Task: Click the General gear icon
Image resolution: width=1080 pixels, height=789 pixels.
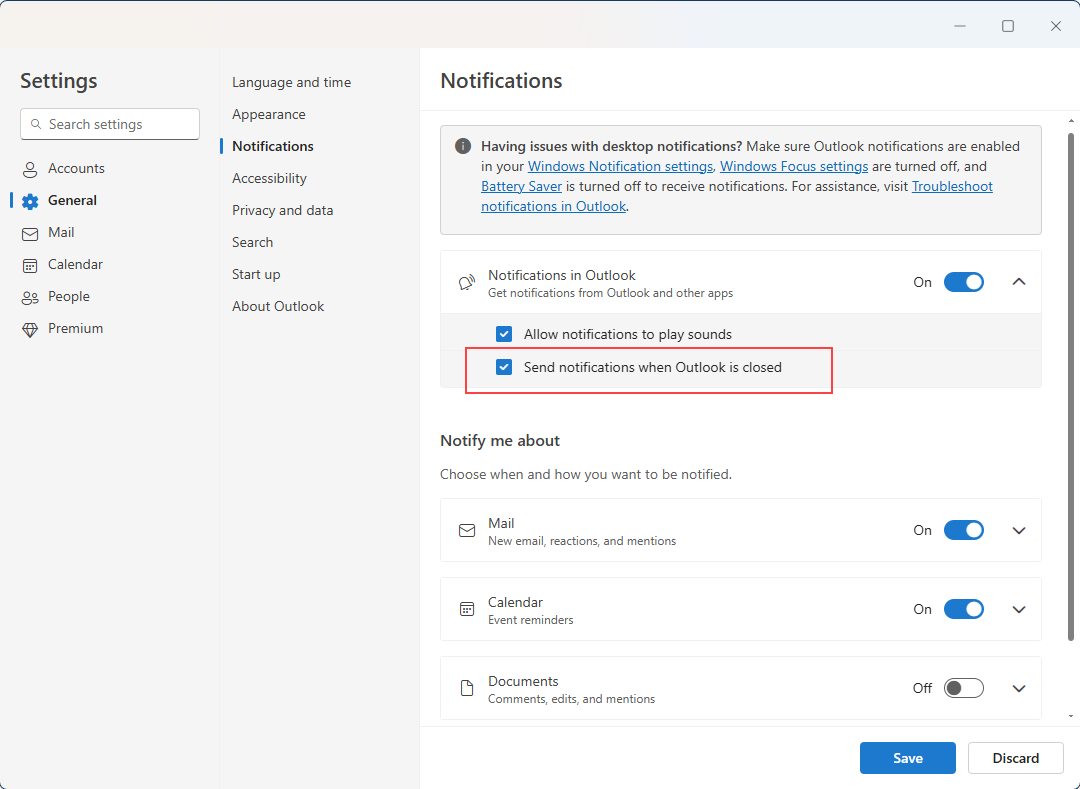Action: tap(30, 201)
